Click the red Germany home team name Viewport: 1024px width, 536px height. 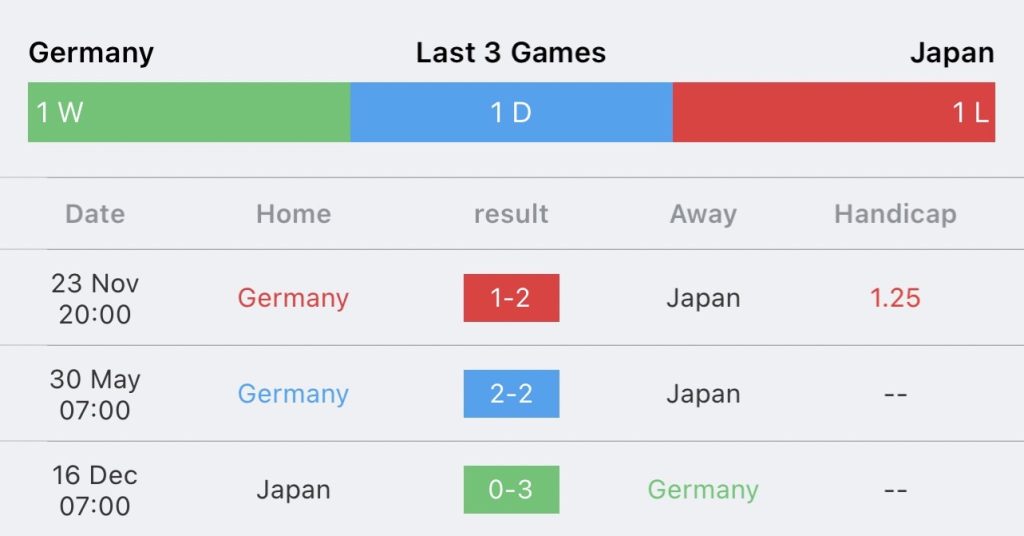pos(293,298)
